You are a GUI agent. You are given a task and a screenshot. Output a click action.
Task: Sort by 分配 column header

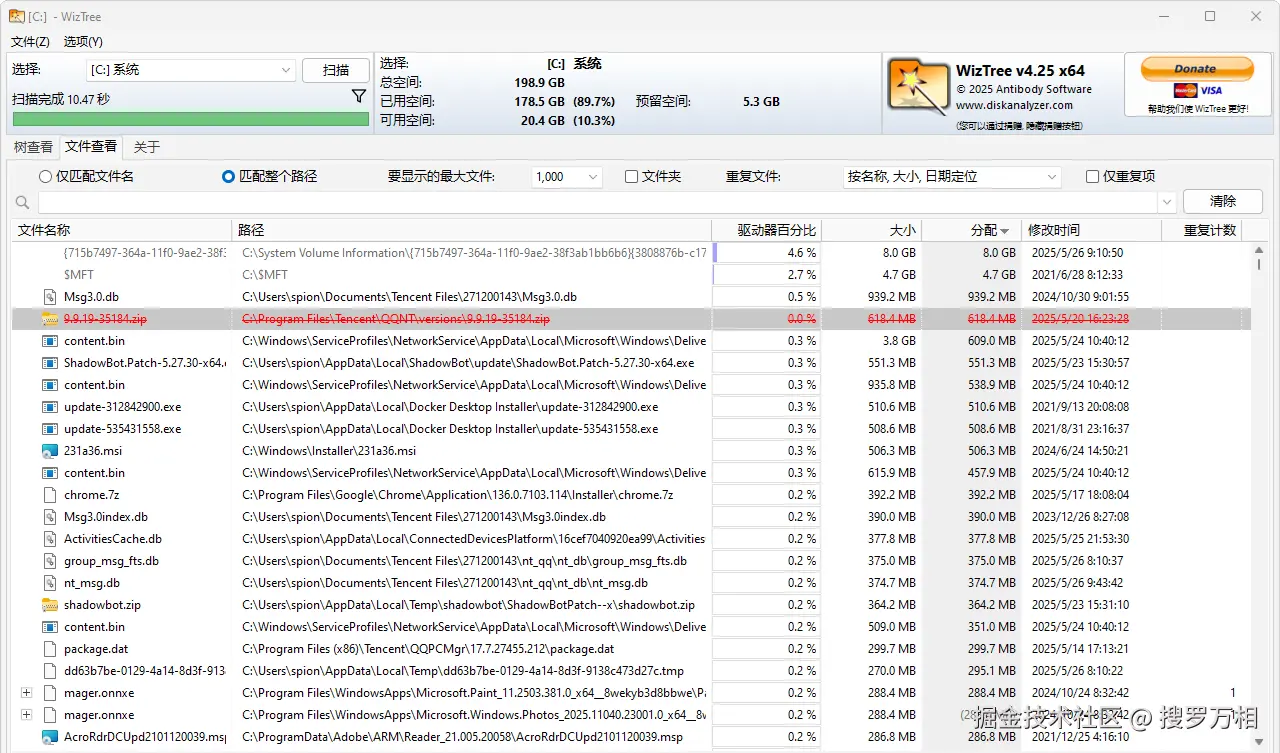971,230
